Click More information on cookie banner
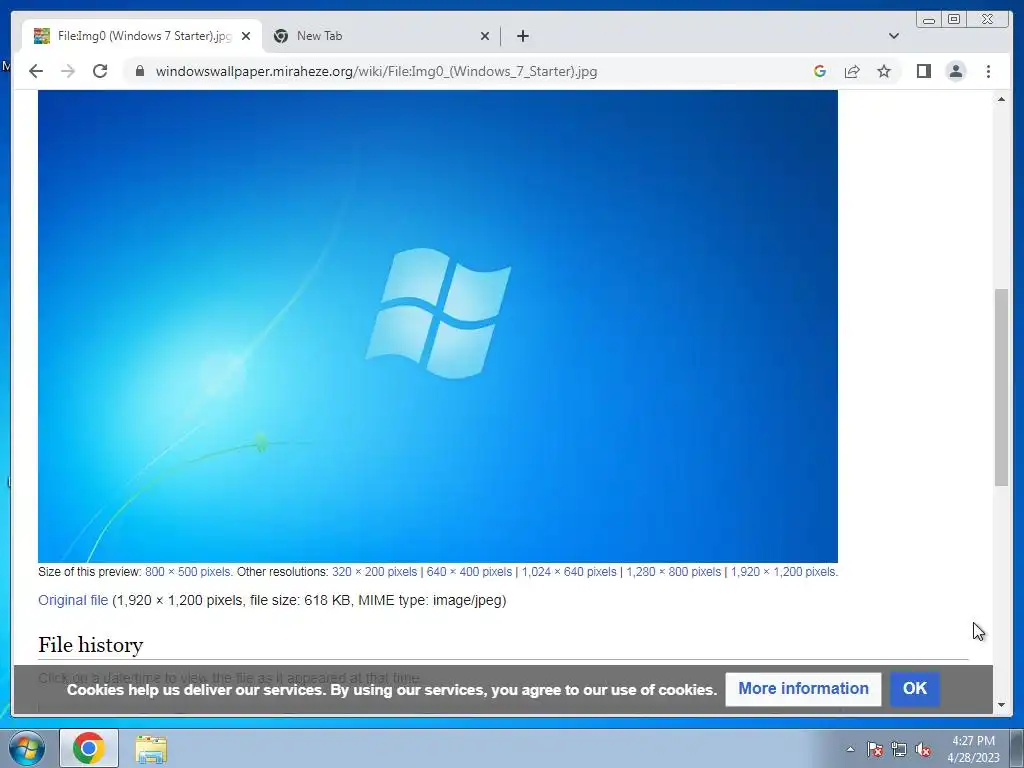Viewport: 1024px width, 768px height. pyautogui.click(x=803, y=689)
